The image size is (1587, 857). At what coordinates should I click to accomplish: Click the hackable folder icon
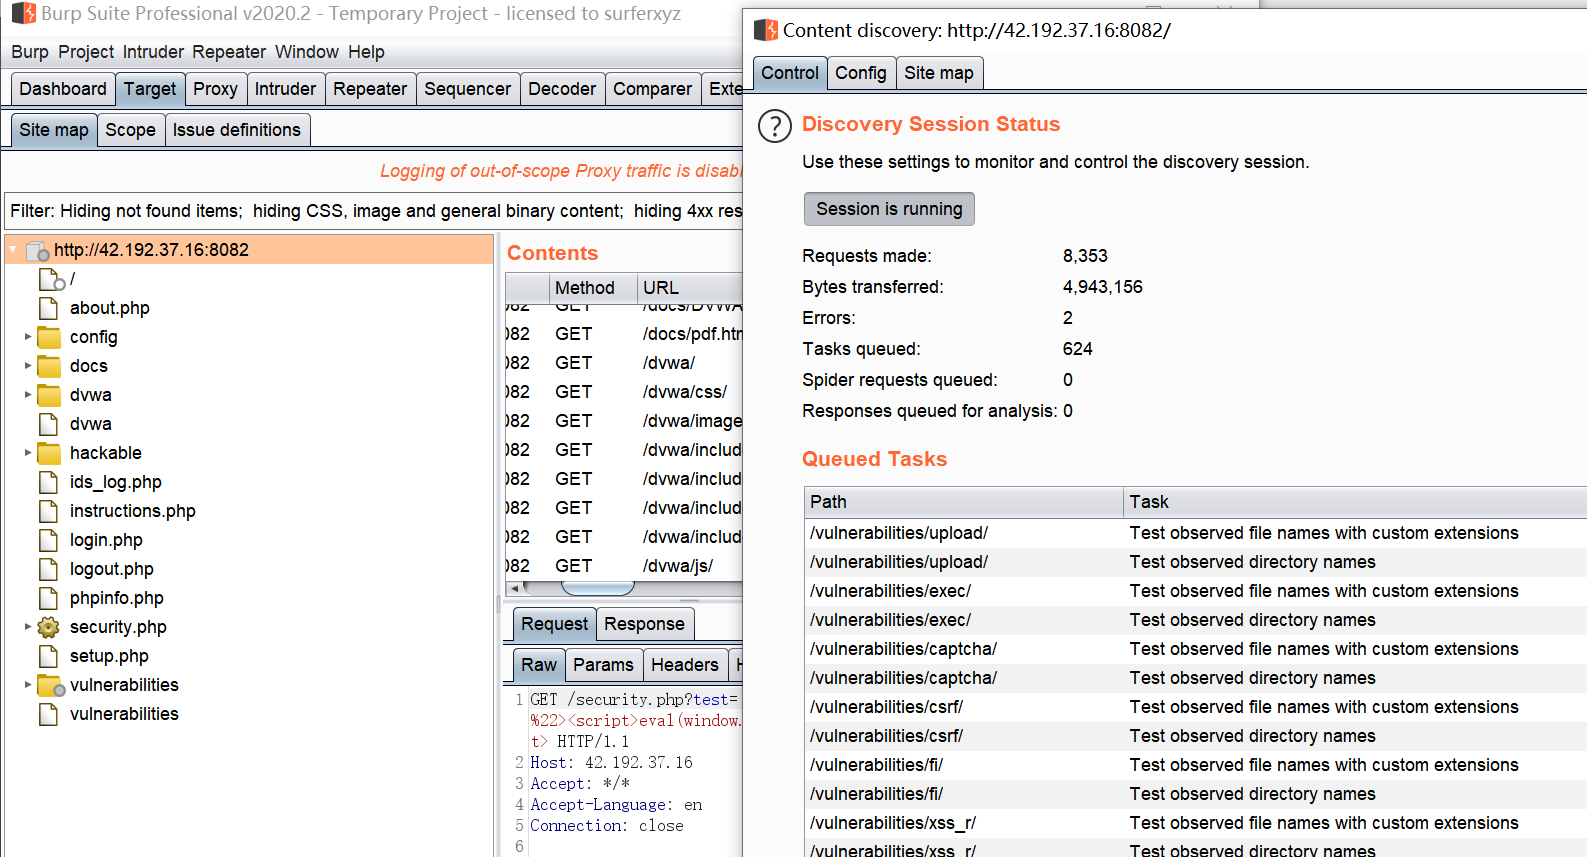(x=49, y=453)
